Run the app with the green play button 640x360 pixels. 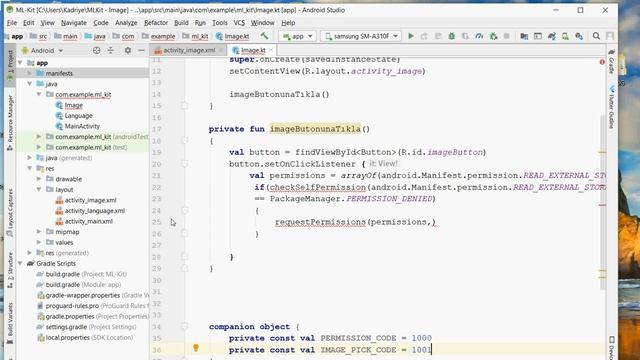tap(411, 36)
